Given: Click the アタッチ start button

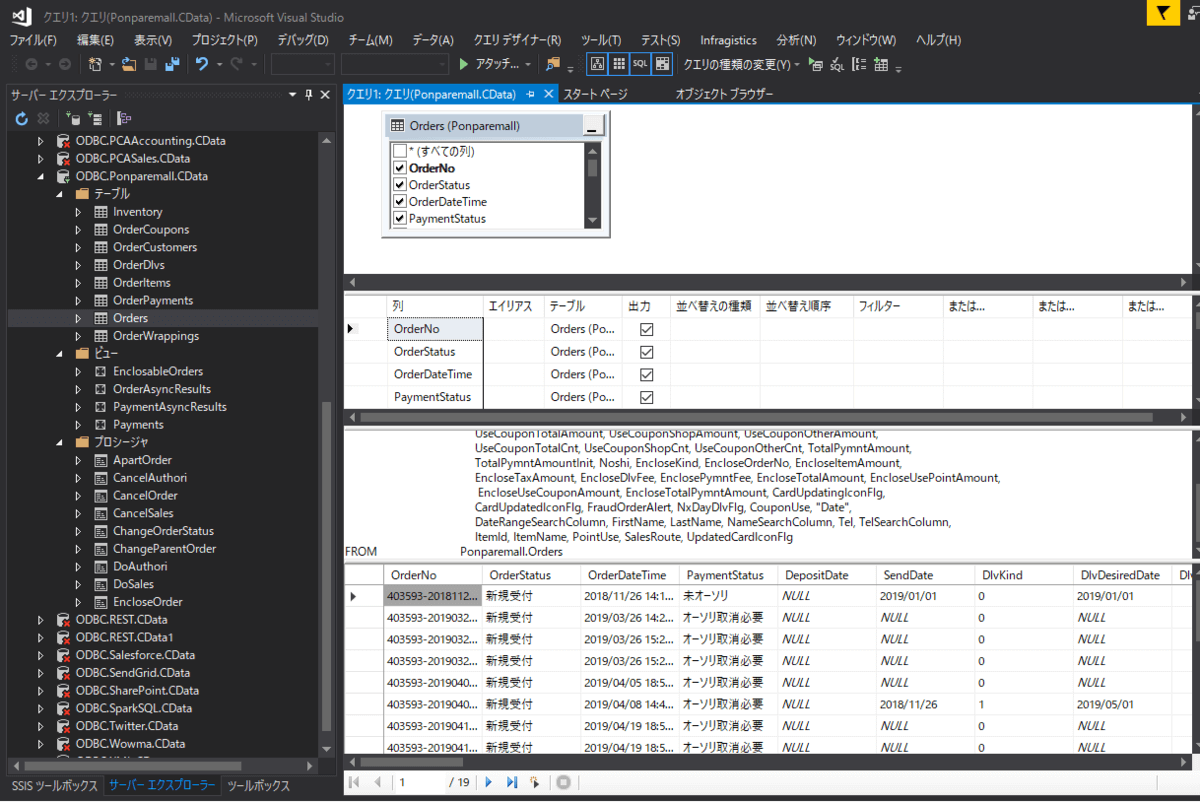Looking at the screenshot, I should tap(488, 65).
